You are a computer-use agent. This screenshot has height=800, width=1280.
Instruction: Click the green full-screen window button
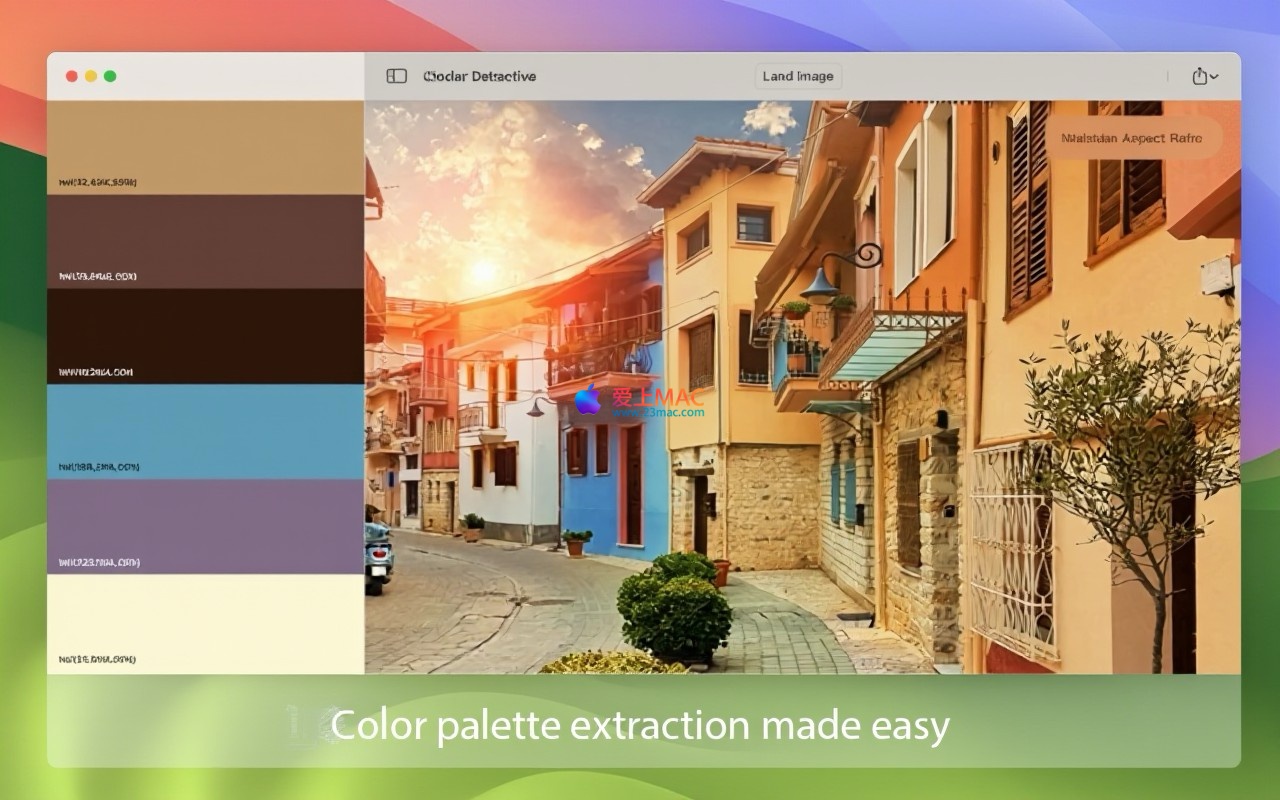[x=110, y=76]
